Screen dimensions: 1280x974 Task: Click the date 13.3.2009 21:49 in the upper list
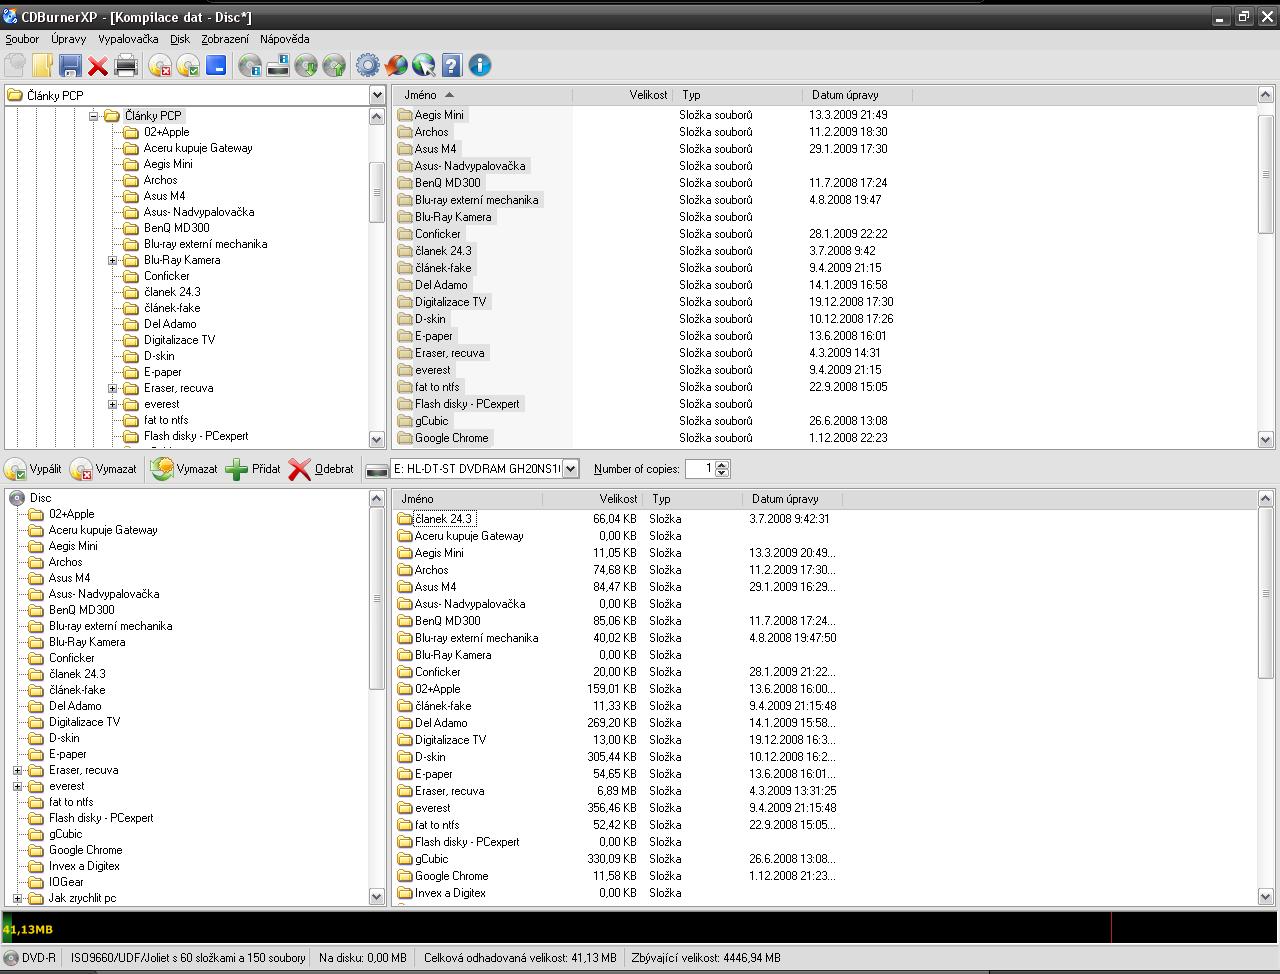848,115
